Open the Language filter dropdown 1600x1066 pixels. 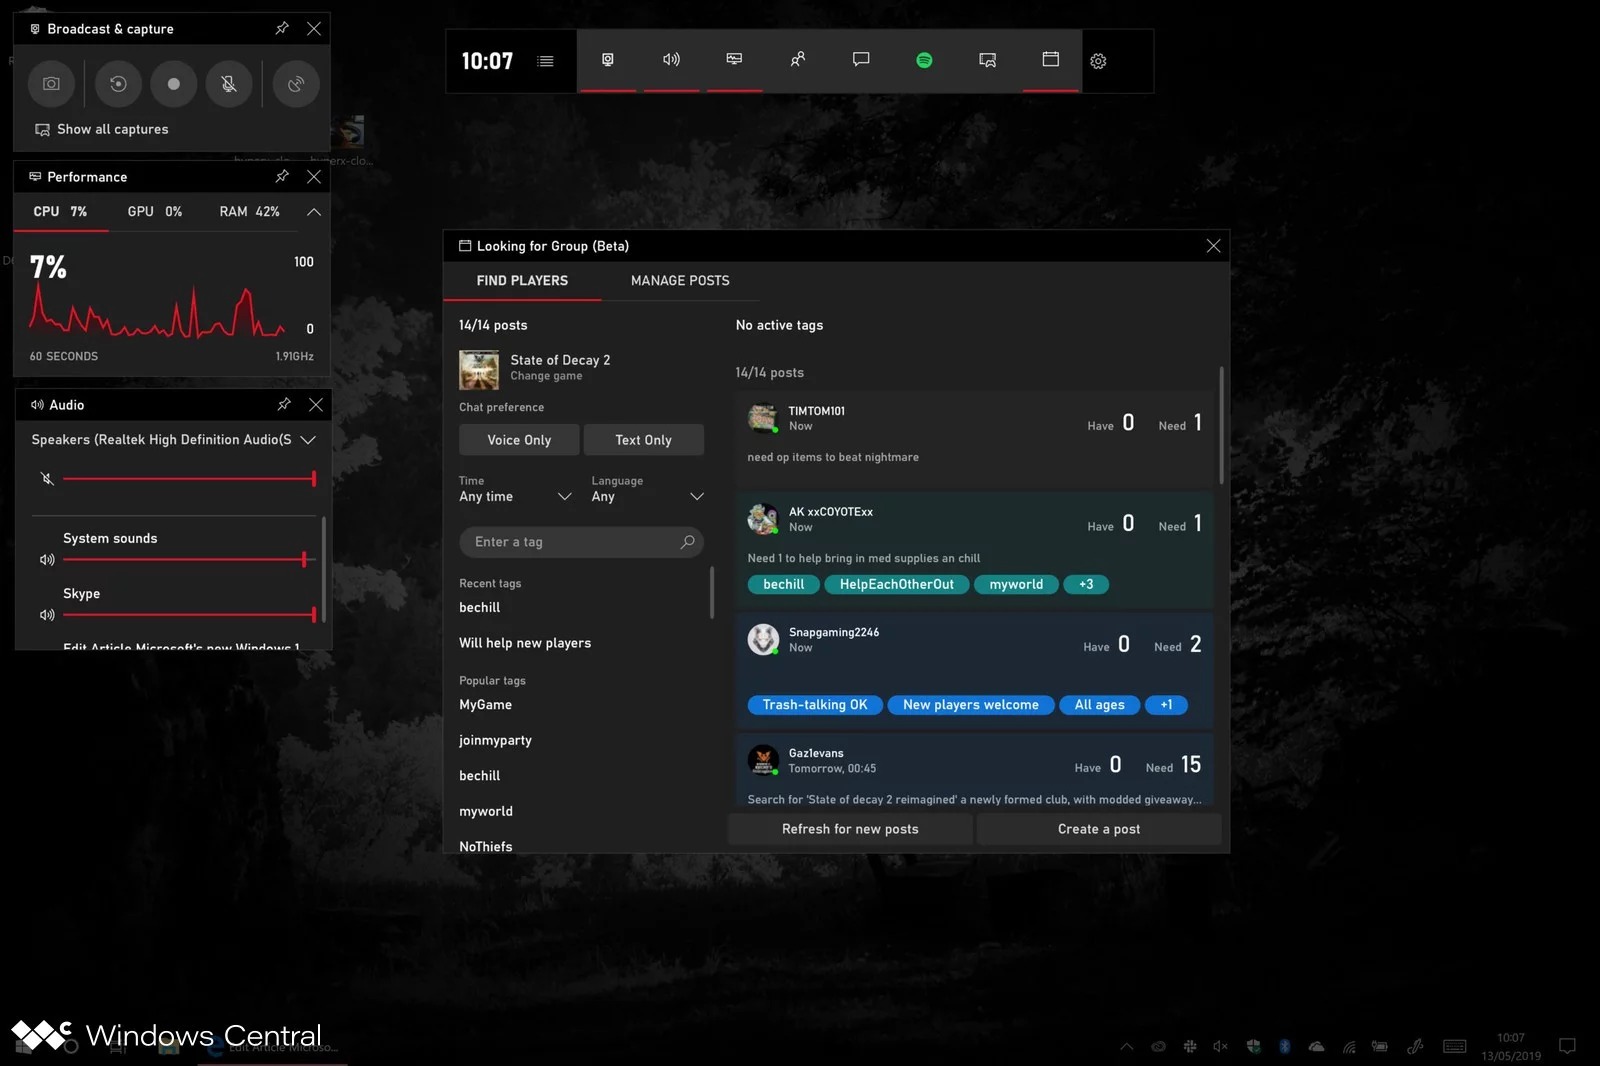(647, 497)
